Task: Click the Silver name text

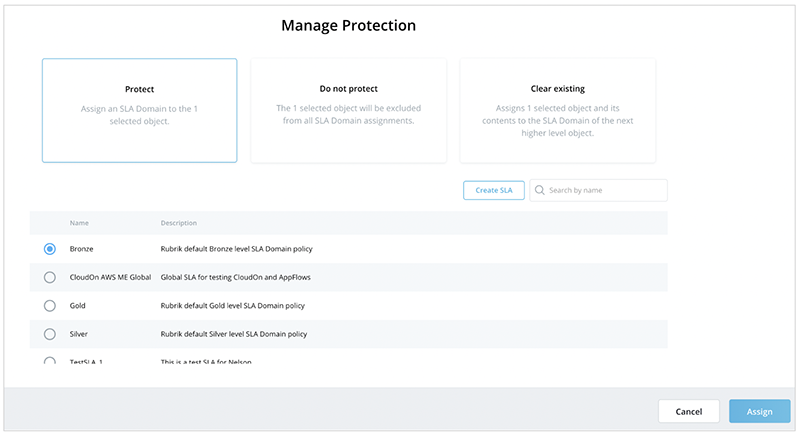Action: click(79, 335)
